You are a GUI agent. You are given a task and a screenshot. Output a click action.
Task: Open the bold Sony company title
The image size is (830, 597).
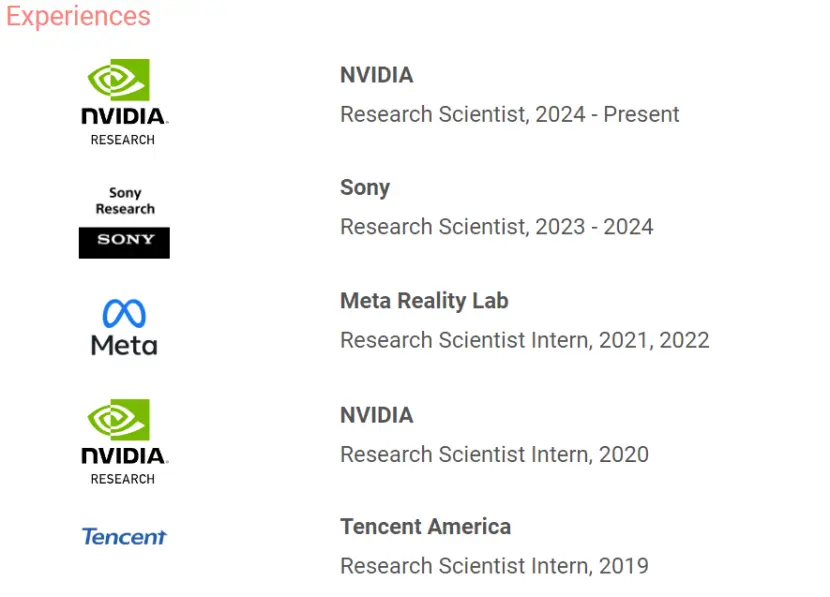point(364,188)
